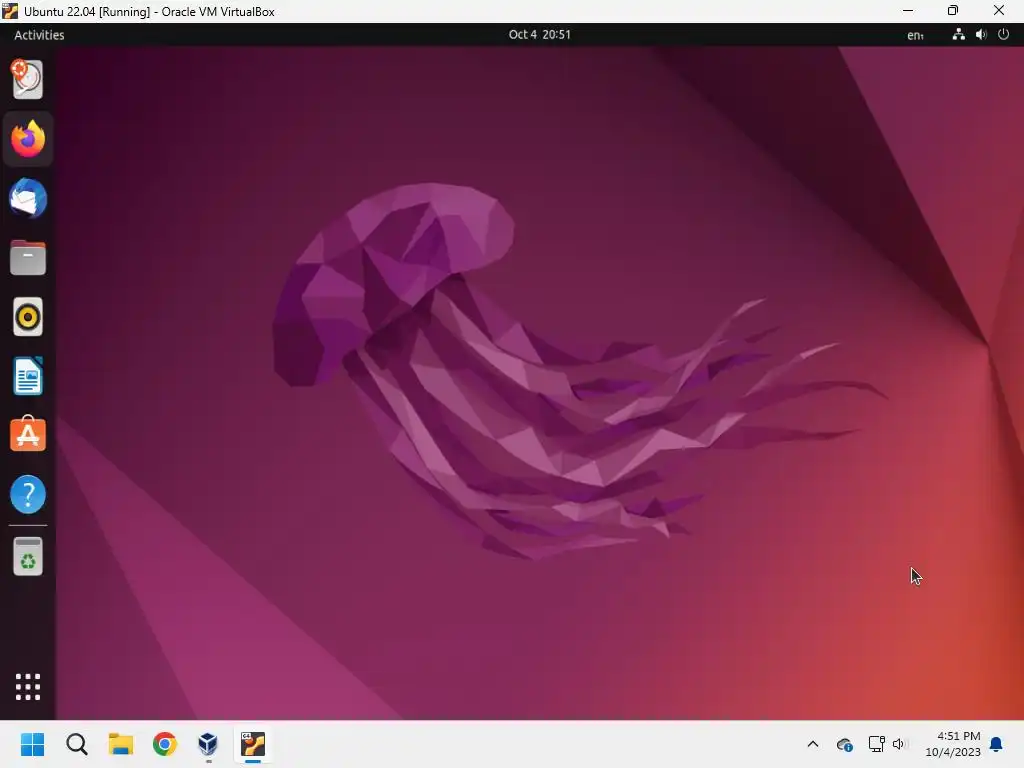1024x768 pixels.
Task: Click the network icon in Ubuntu top bar
Action: (958, 35)
